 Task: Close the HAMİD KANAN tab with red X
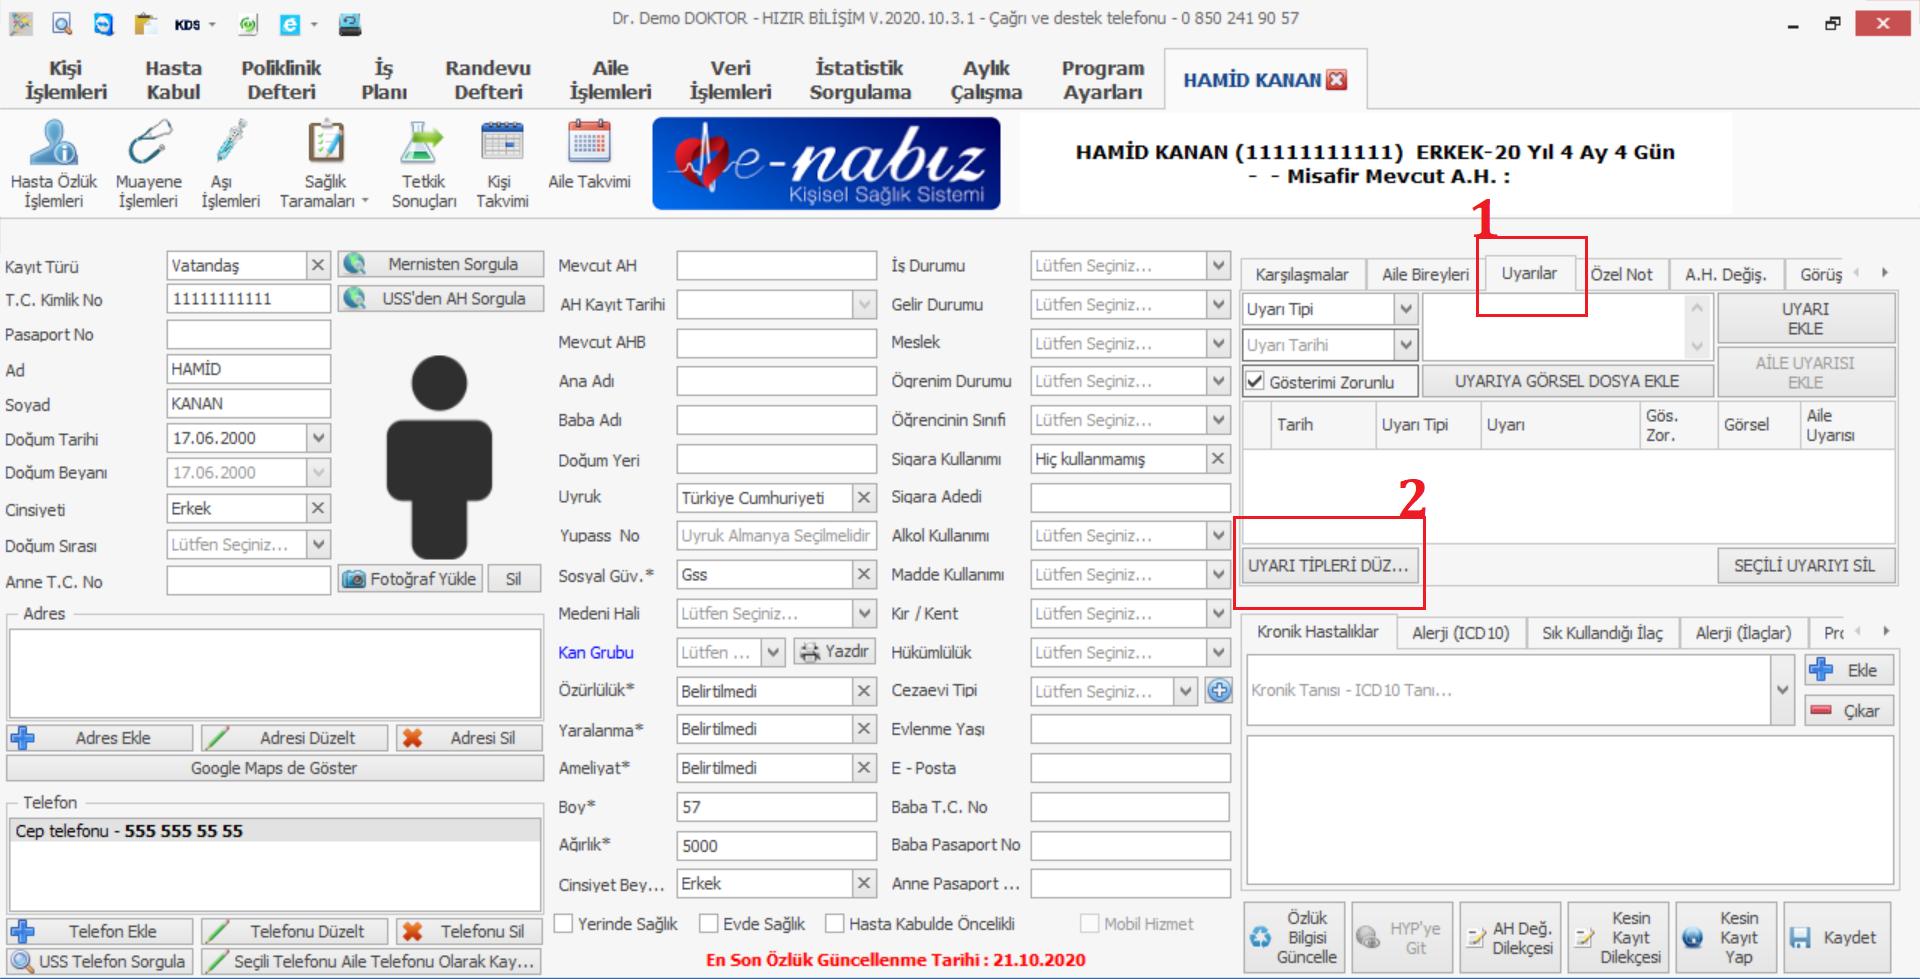tap(1336, 80)
